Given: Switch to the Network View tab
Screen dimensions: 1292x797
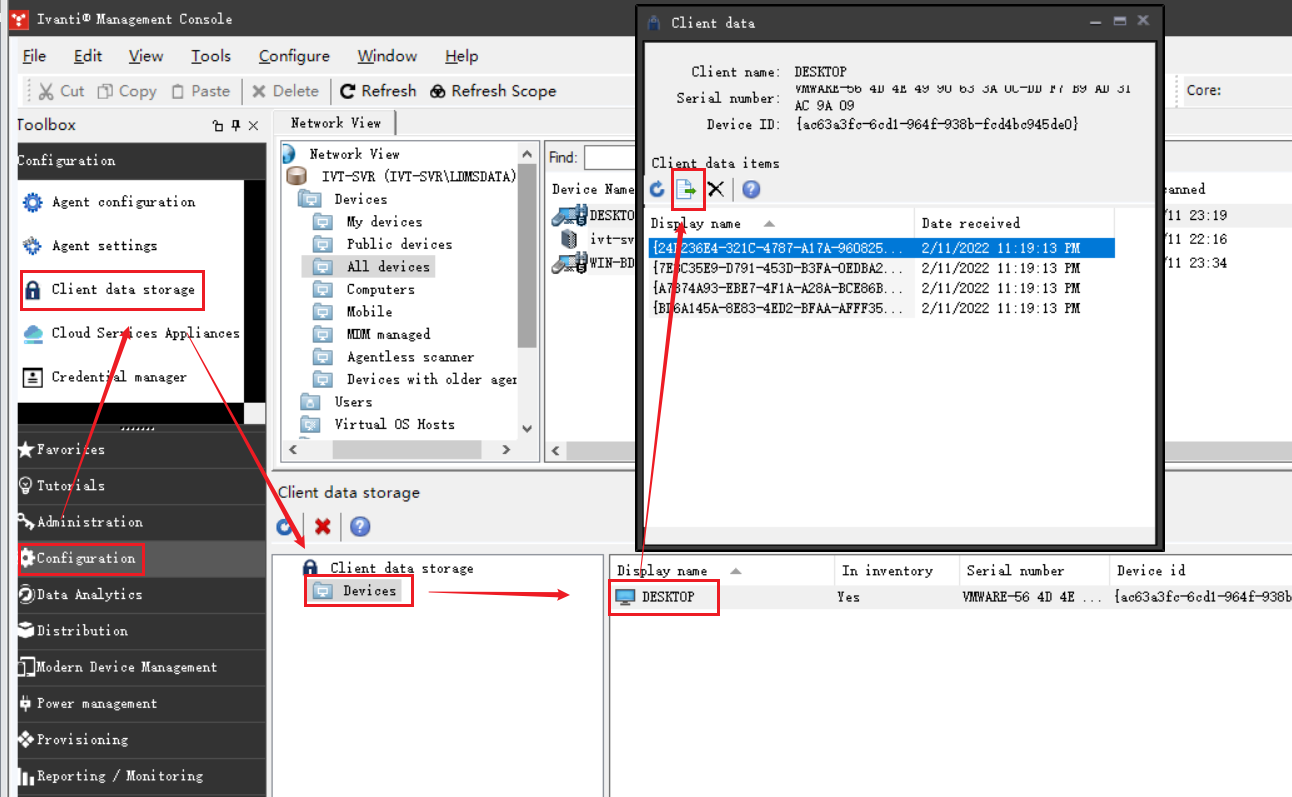Looking at the screenshot, I should 336,123.
